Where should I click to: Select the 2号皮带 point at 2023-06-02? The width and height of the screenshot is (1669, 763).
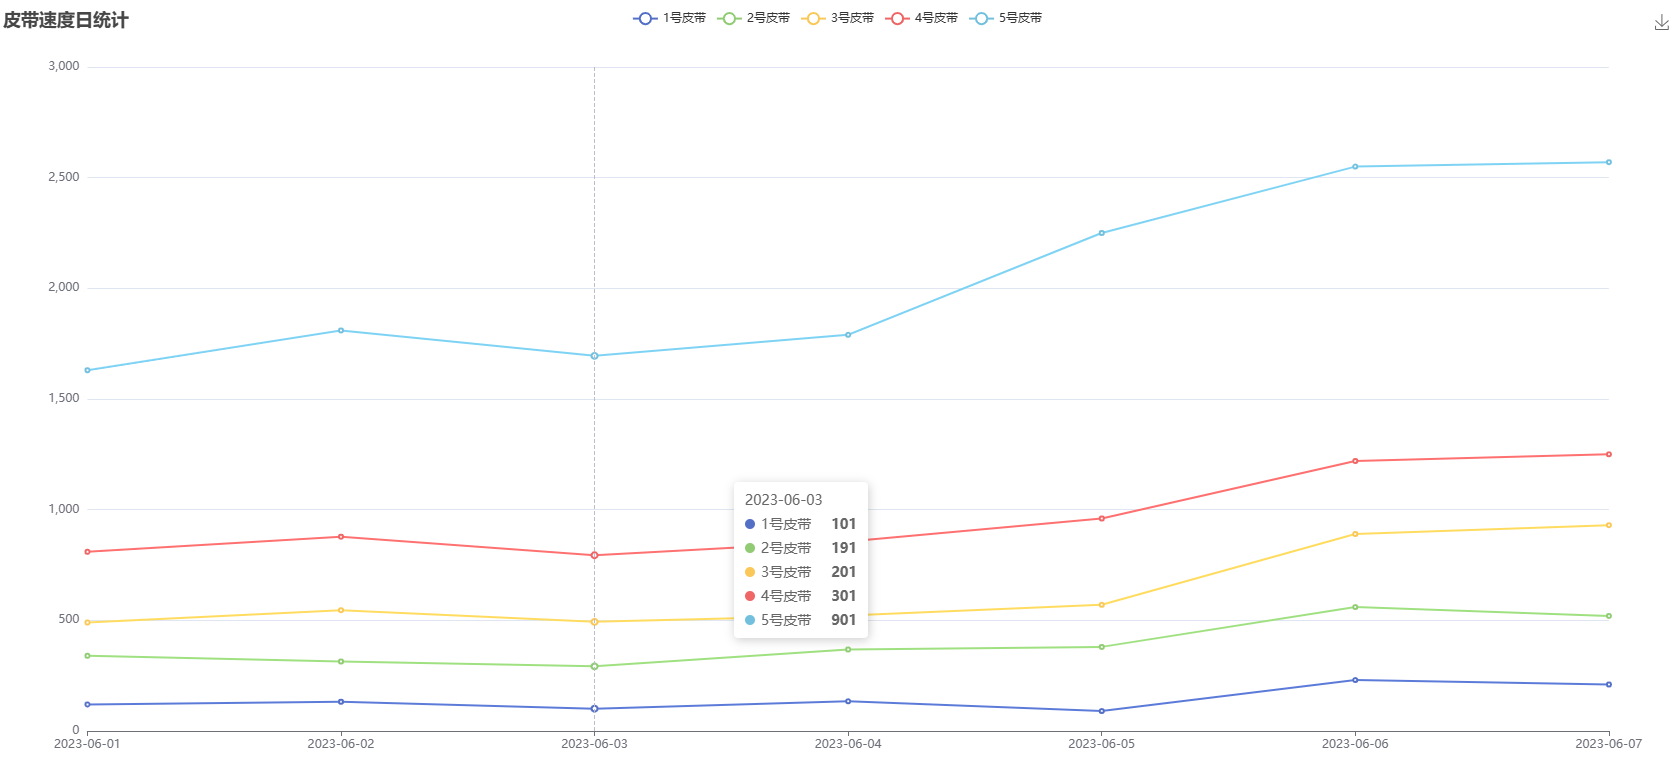[341, 661]
